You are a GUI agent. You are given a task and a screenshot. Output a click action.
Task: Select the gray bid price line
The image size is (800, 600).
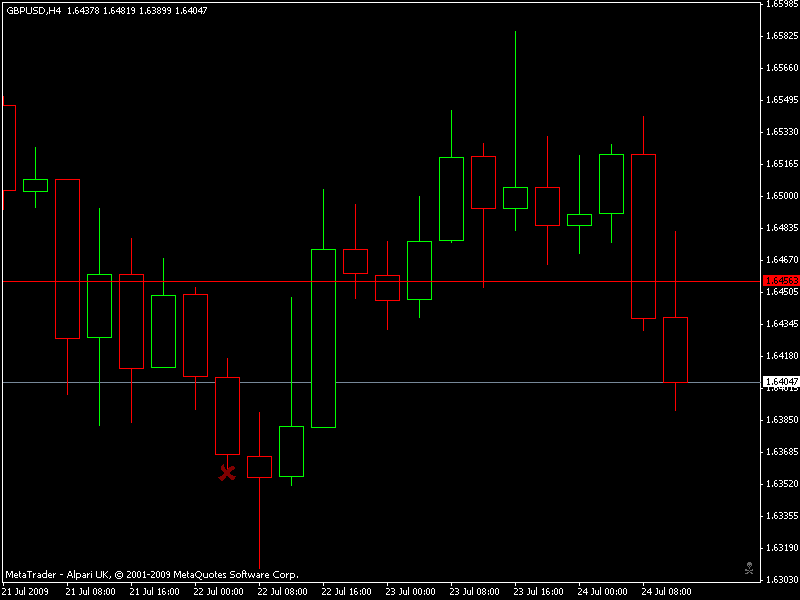pyautogui.click(x=381, y=382)
